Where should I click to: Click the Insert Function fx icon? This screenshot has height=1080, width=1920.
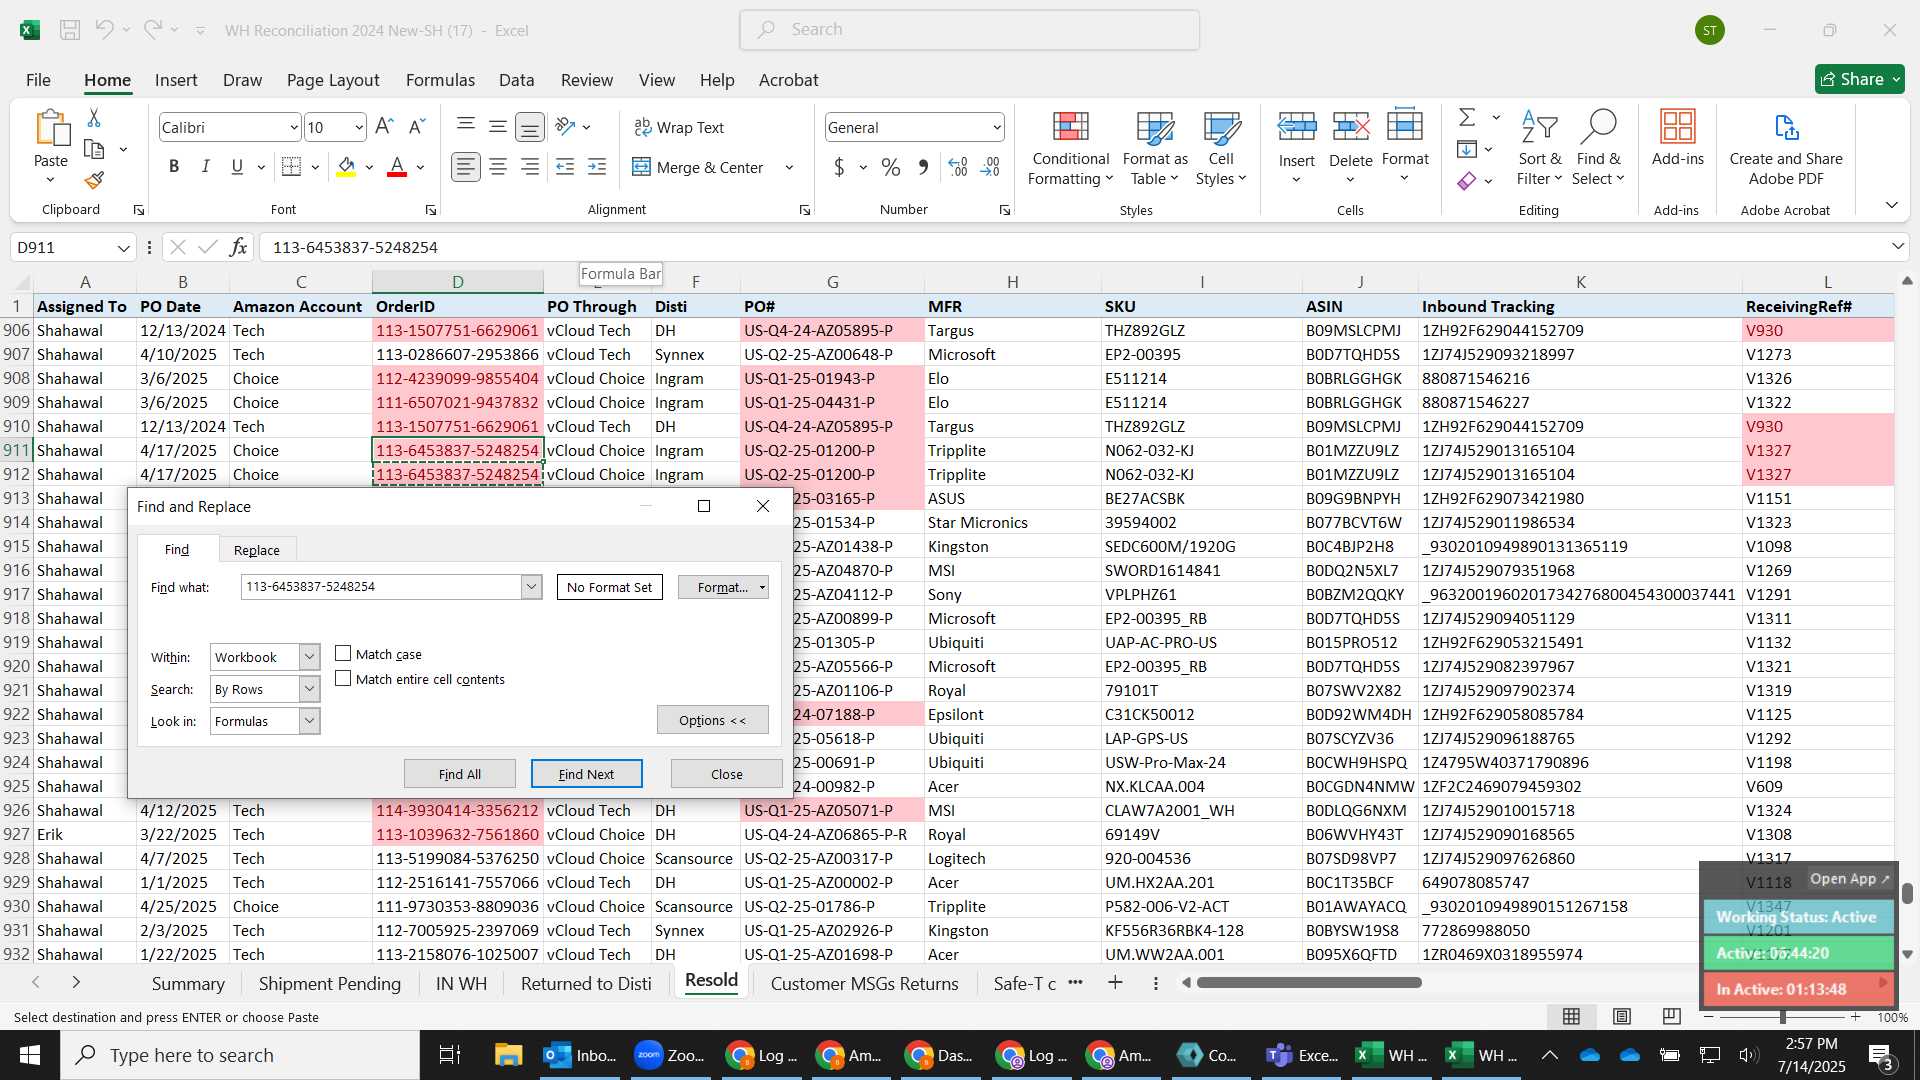[238, 247]
